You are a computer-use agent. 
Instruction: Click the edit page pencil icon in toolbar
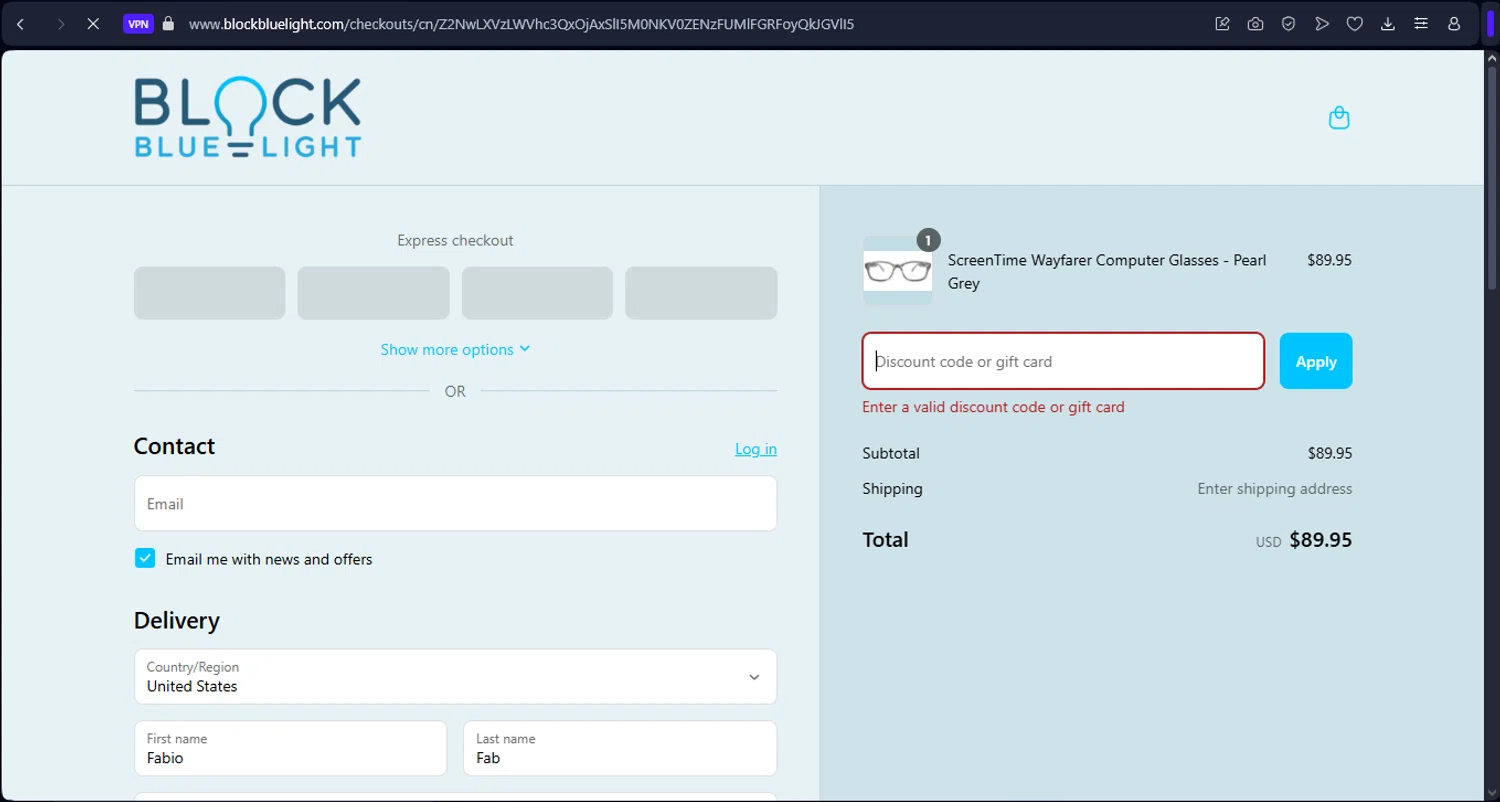click(x=1222, y=24)
